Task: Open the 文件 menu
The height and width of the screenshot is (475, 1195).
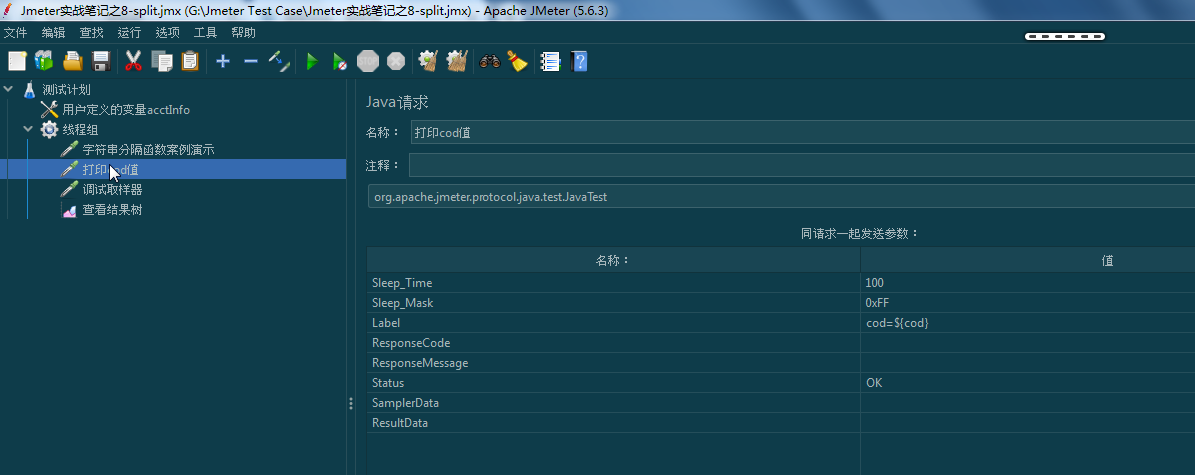Action: point(15,32)
